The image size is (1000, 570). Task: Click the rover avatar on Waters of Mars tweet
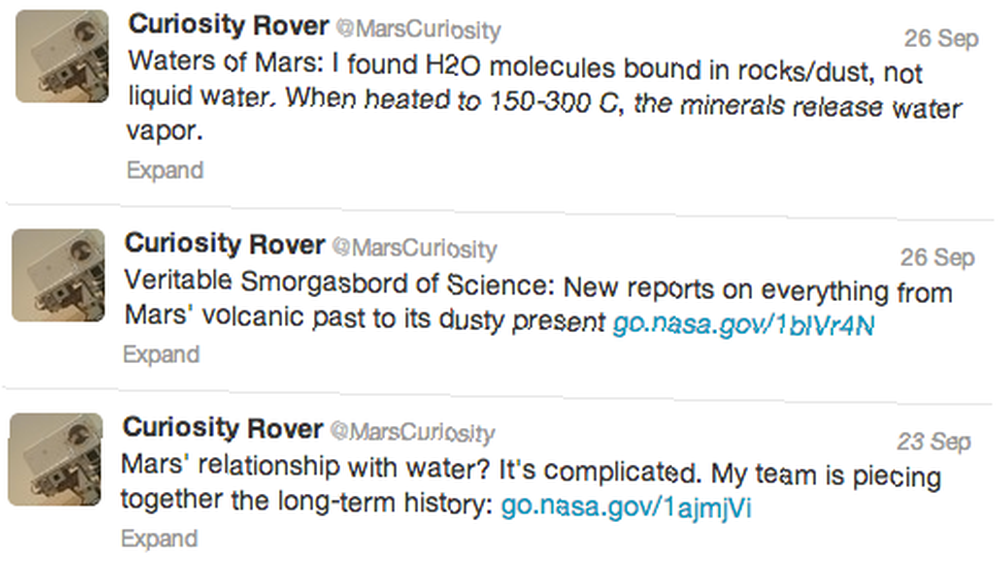coord(62,56)
